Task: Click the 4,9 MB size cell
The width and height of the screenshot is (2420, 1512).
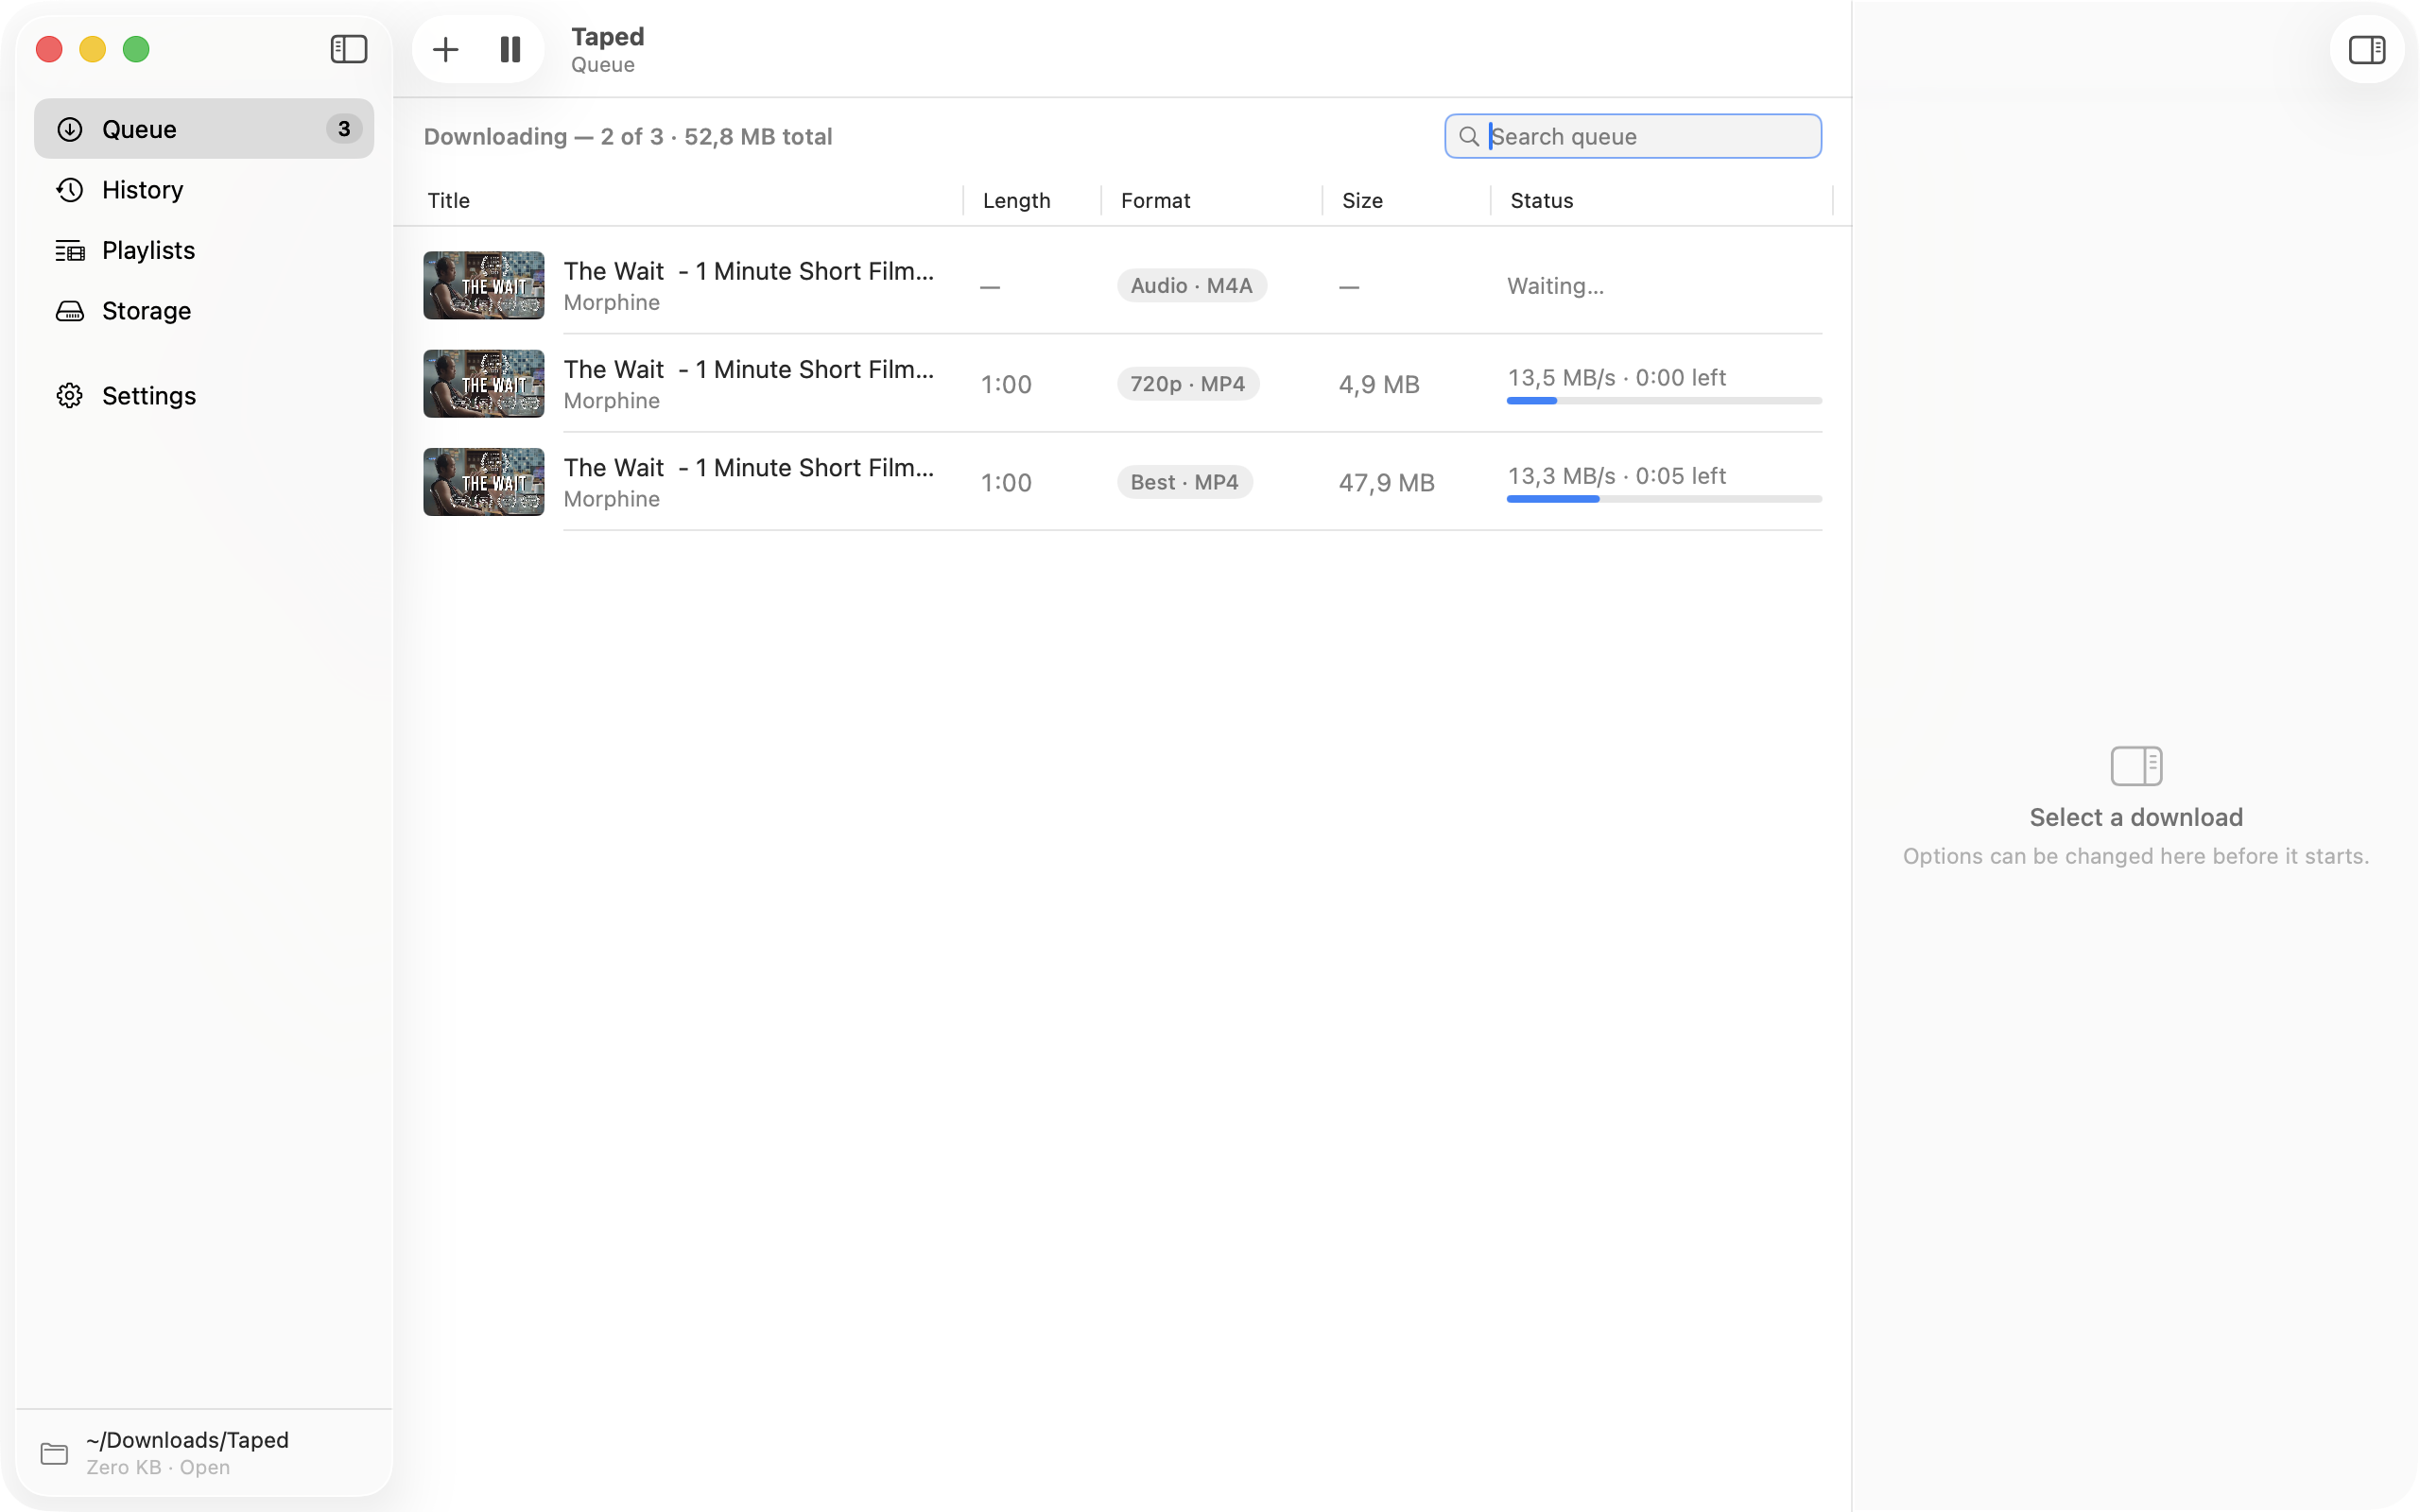Action: click(1379, 384)
